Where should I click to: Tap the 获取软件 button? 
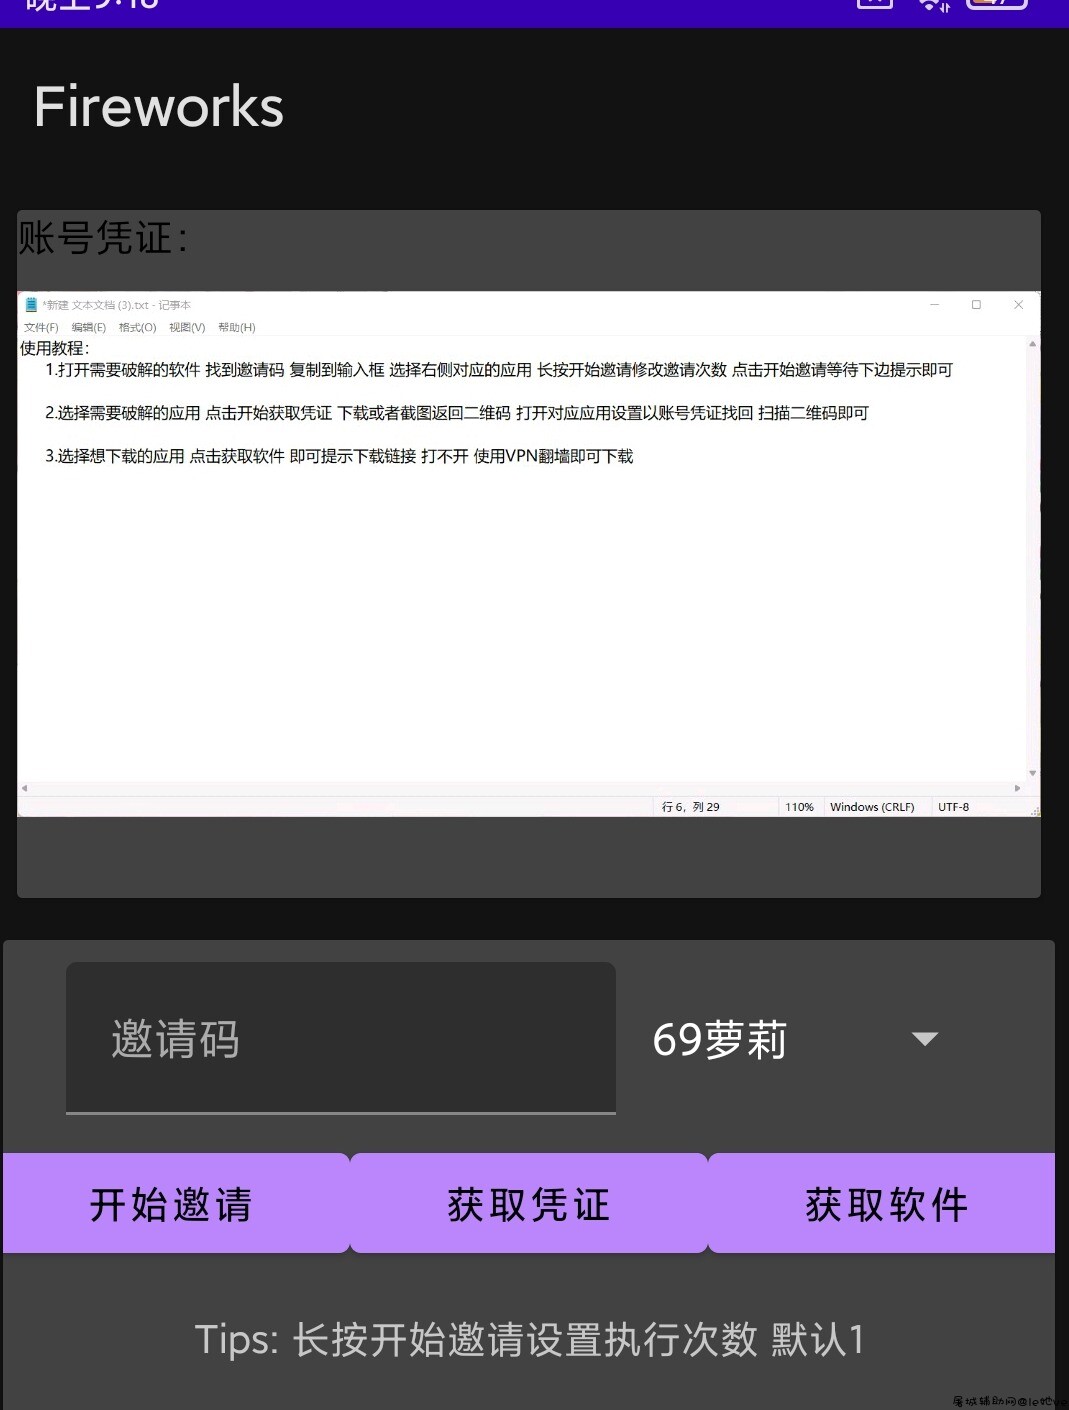tap(882, 1203)
